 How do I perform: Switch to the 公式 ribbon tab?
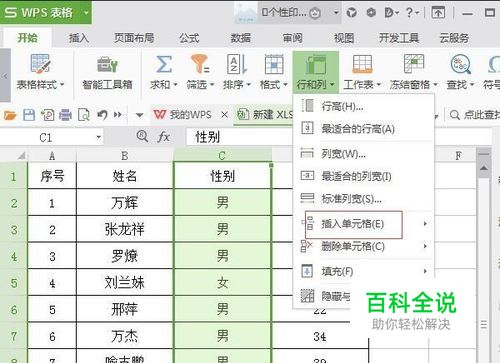[189, 38]
